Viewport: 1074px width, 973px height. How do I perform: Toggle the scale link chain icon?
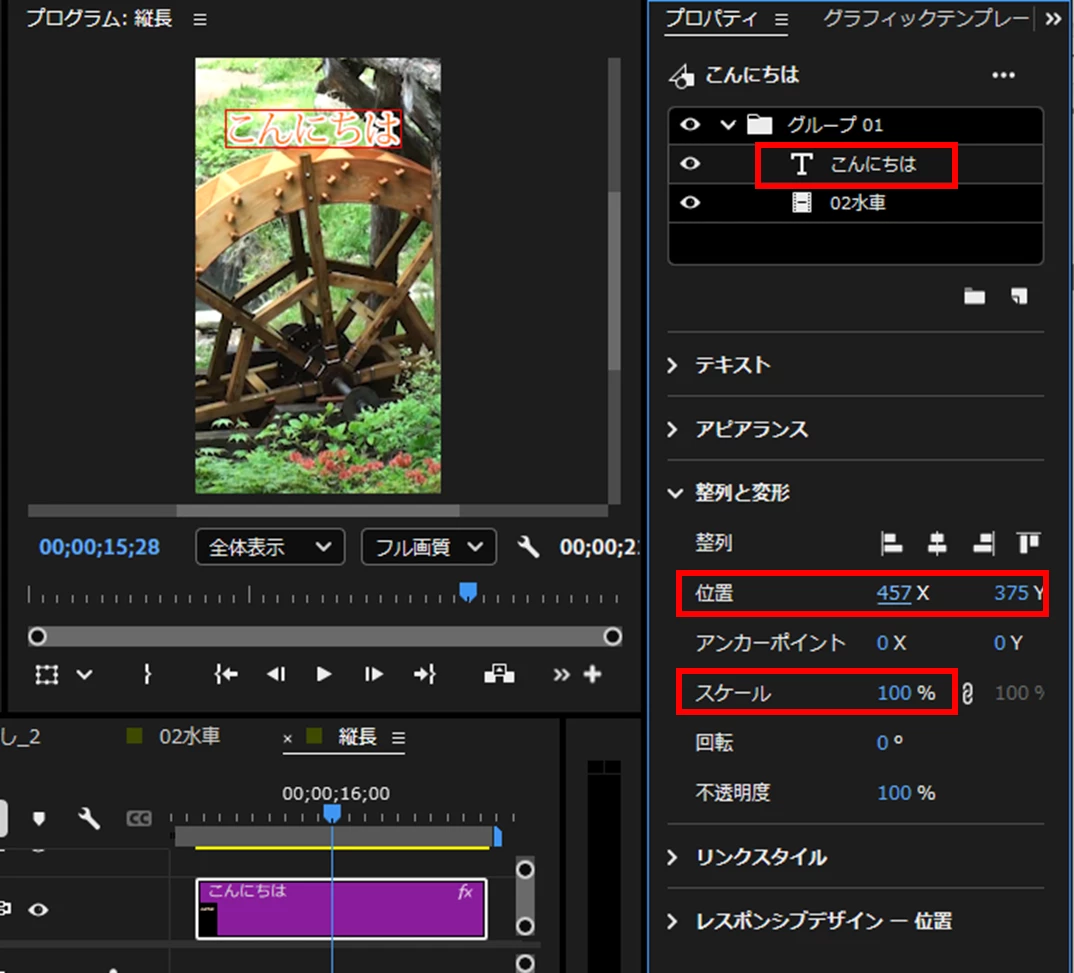[967, 694]
